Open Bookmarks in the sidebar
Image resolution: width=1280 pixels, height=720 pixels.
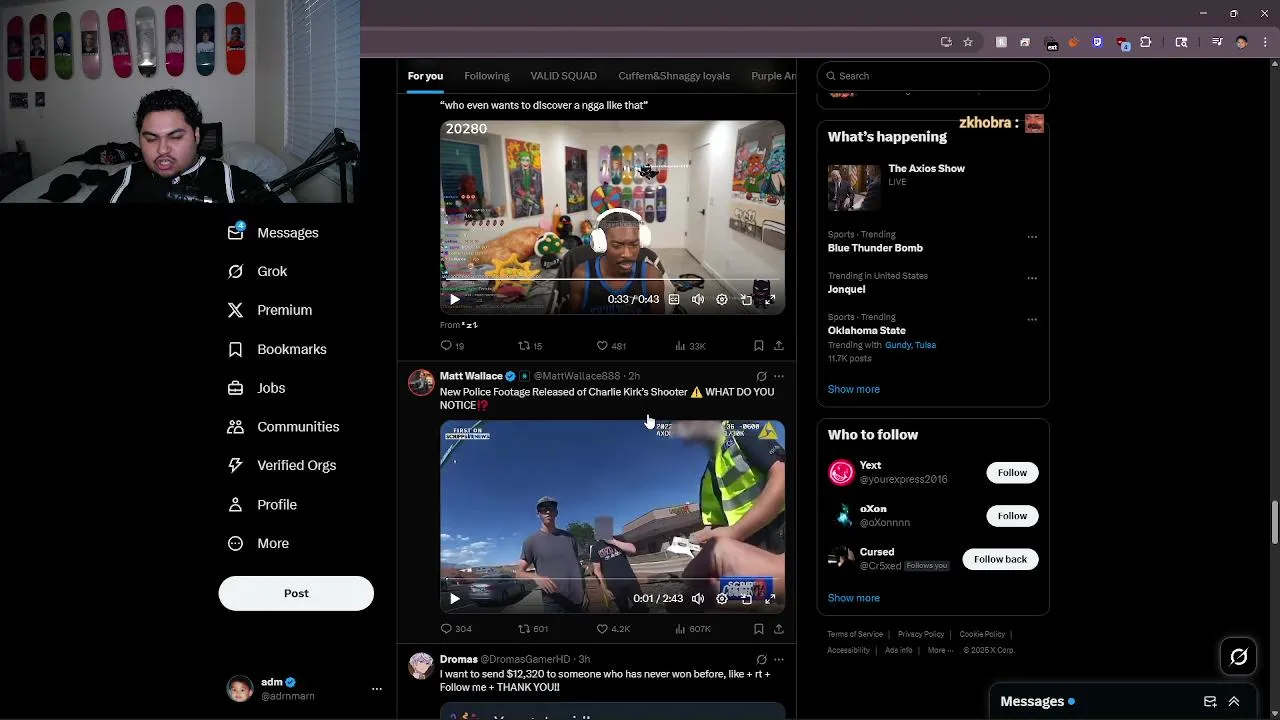coord(277,349)
